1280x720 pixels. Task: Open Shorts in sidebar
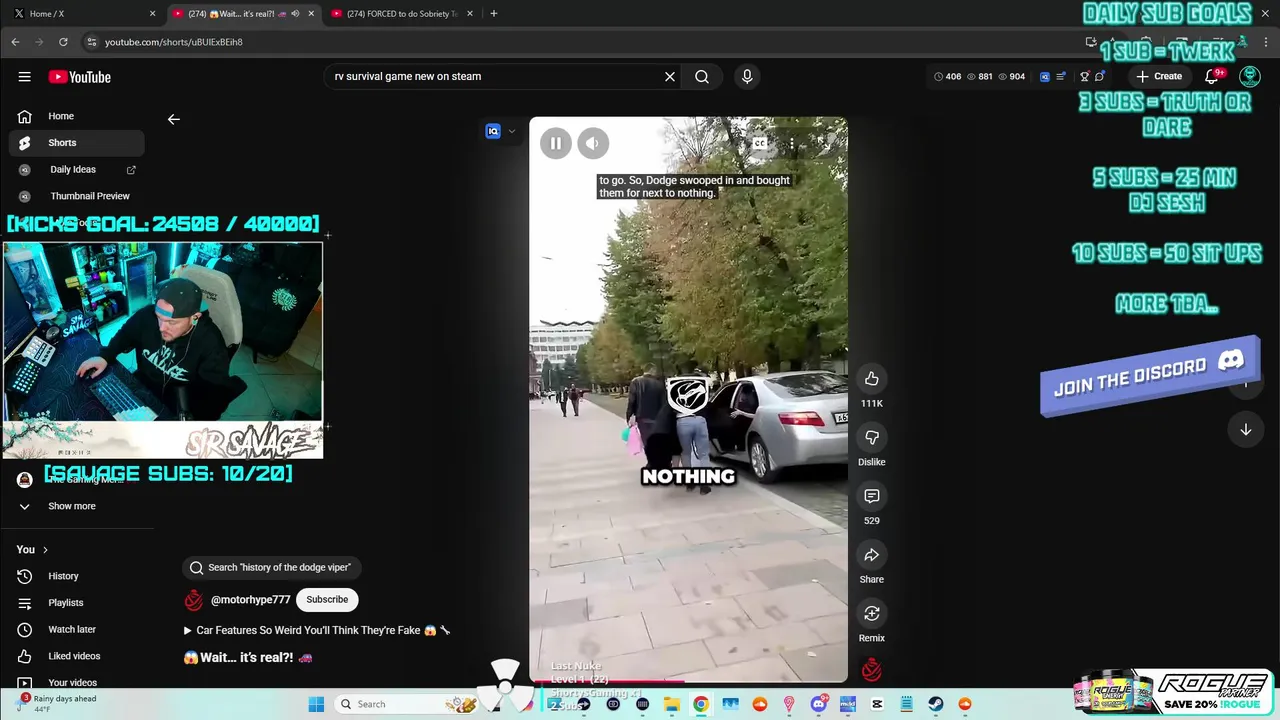[76, 143]
